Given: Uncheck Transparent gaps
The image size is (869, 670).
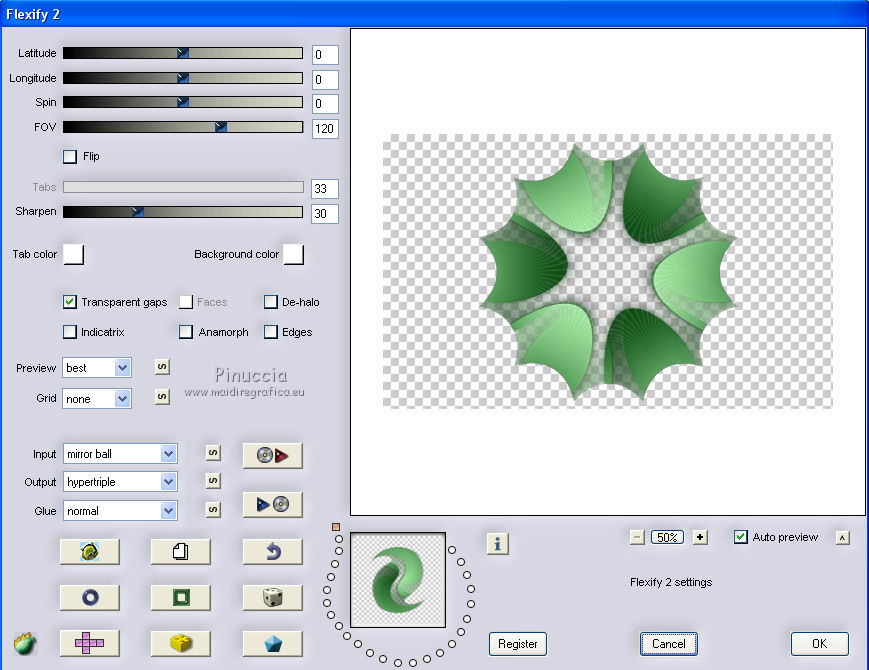Looking at the screenshot, I should pos(70,302).
